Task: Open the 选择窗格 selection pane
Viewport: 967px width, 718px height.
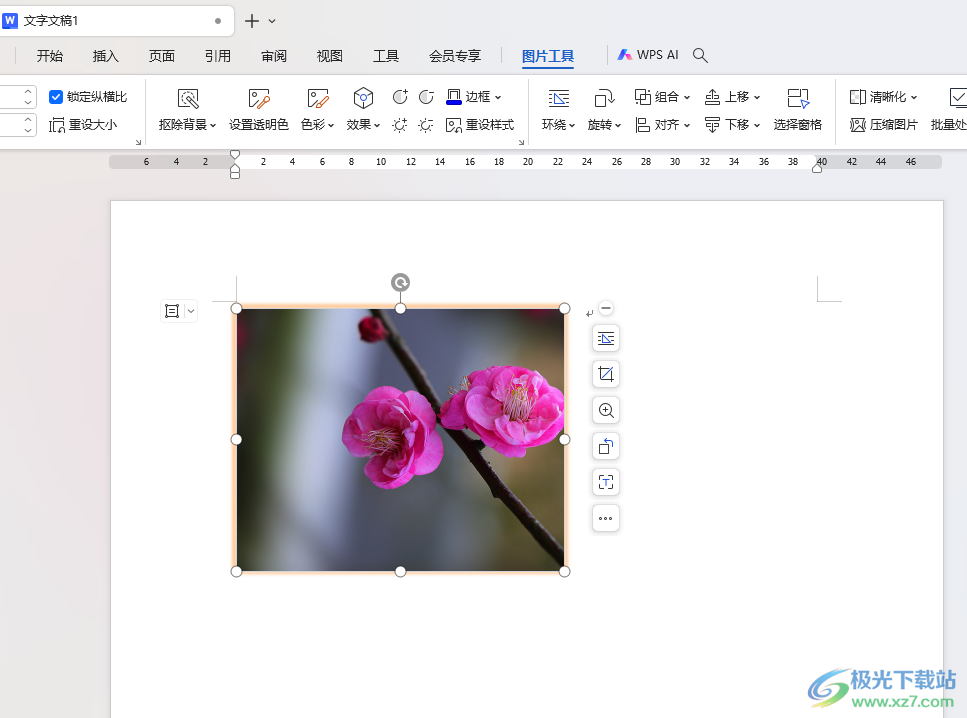Action: tap(797, 110)
